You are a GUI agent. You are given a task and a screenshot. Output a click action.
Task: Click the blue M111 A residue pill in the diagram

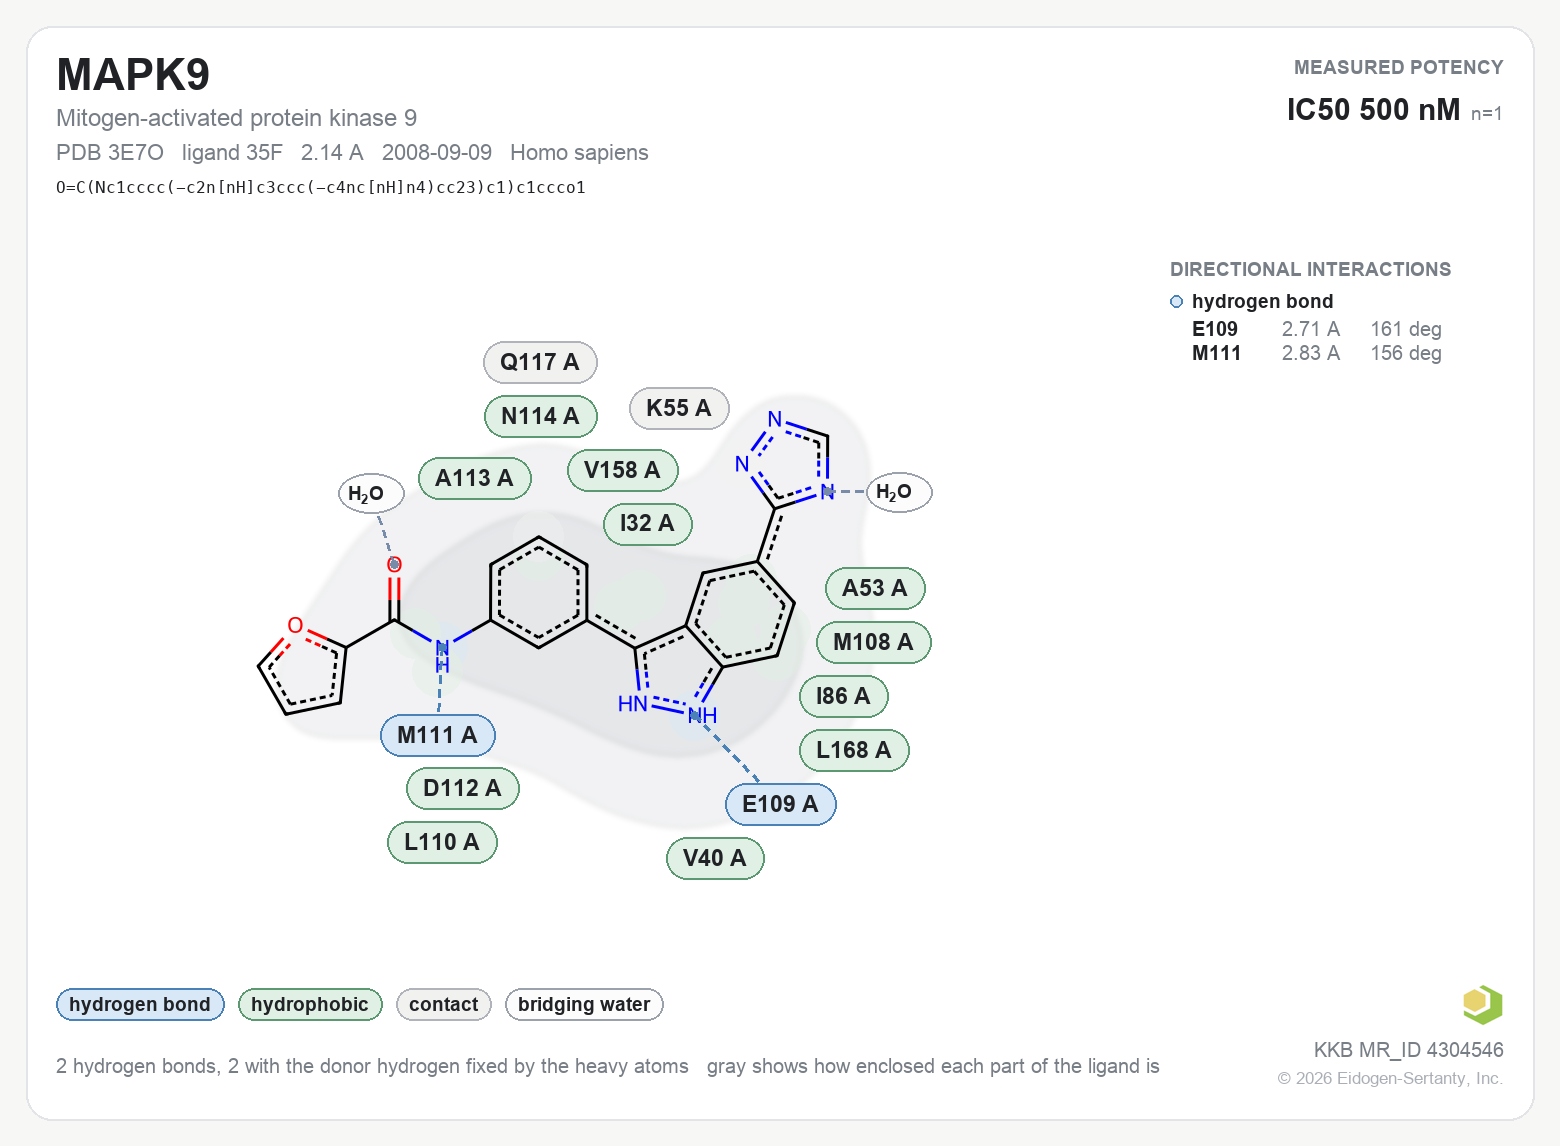(438, 735)
